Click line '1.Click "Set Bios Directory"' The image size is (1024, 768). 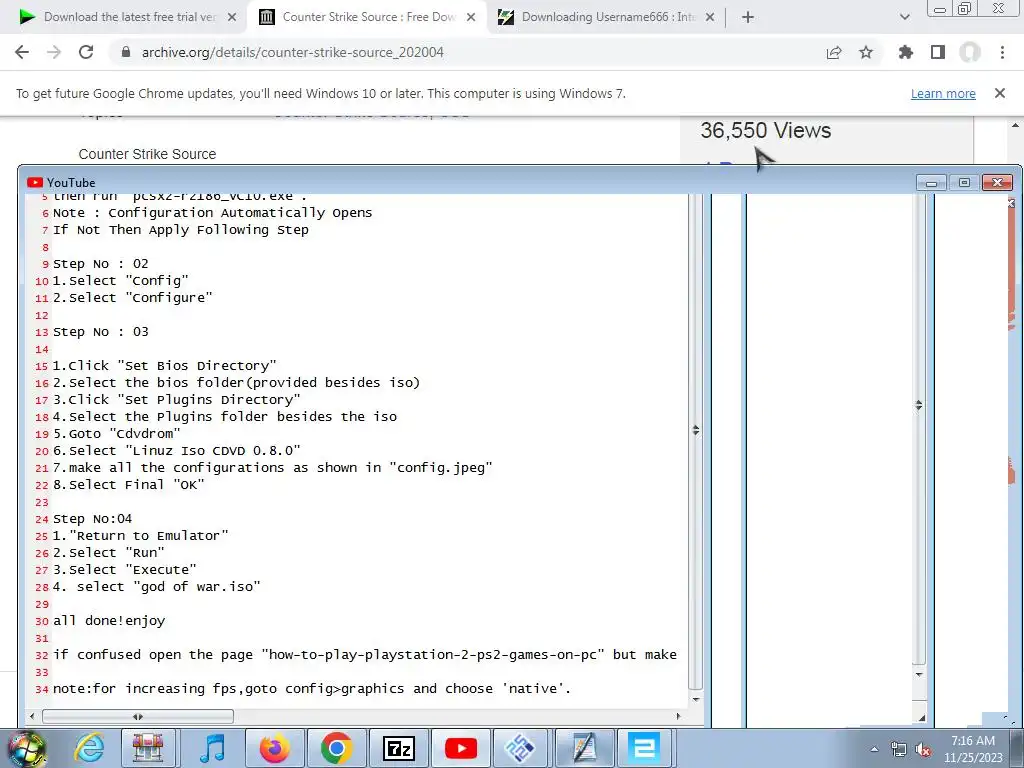tap(165, 366)
